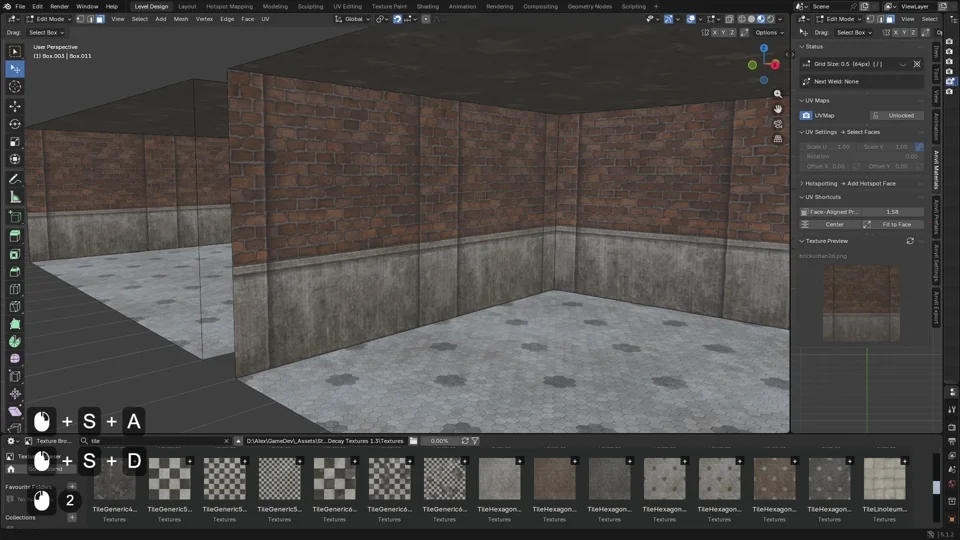Click the face-aligned value field showing 1.58

[893, 212]
